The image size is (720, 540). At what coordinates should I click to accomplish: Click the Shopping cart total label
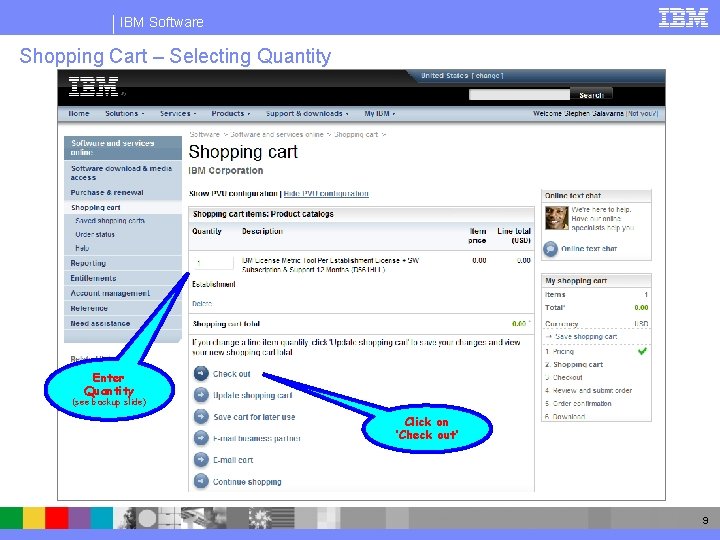coord(226,324)
